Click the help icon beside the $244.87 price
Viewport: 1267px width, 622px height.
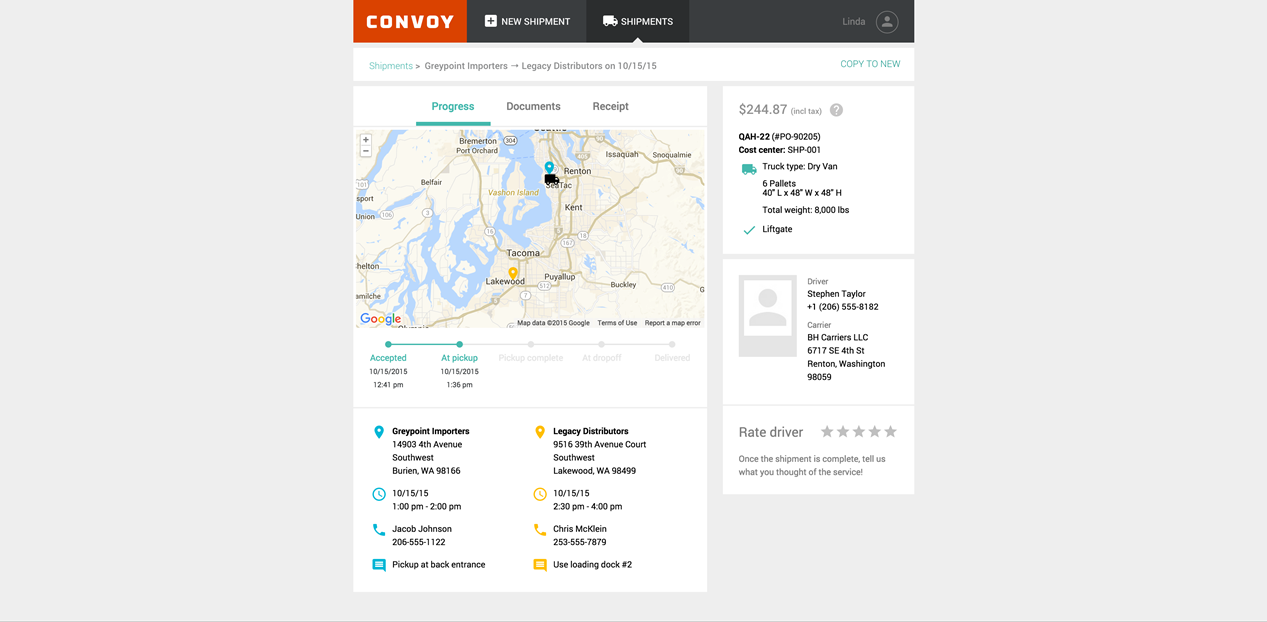[x=836, y=110]
